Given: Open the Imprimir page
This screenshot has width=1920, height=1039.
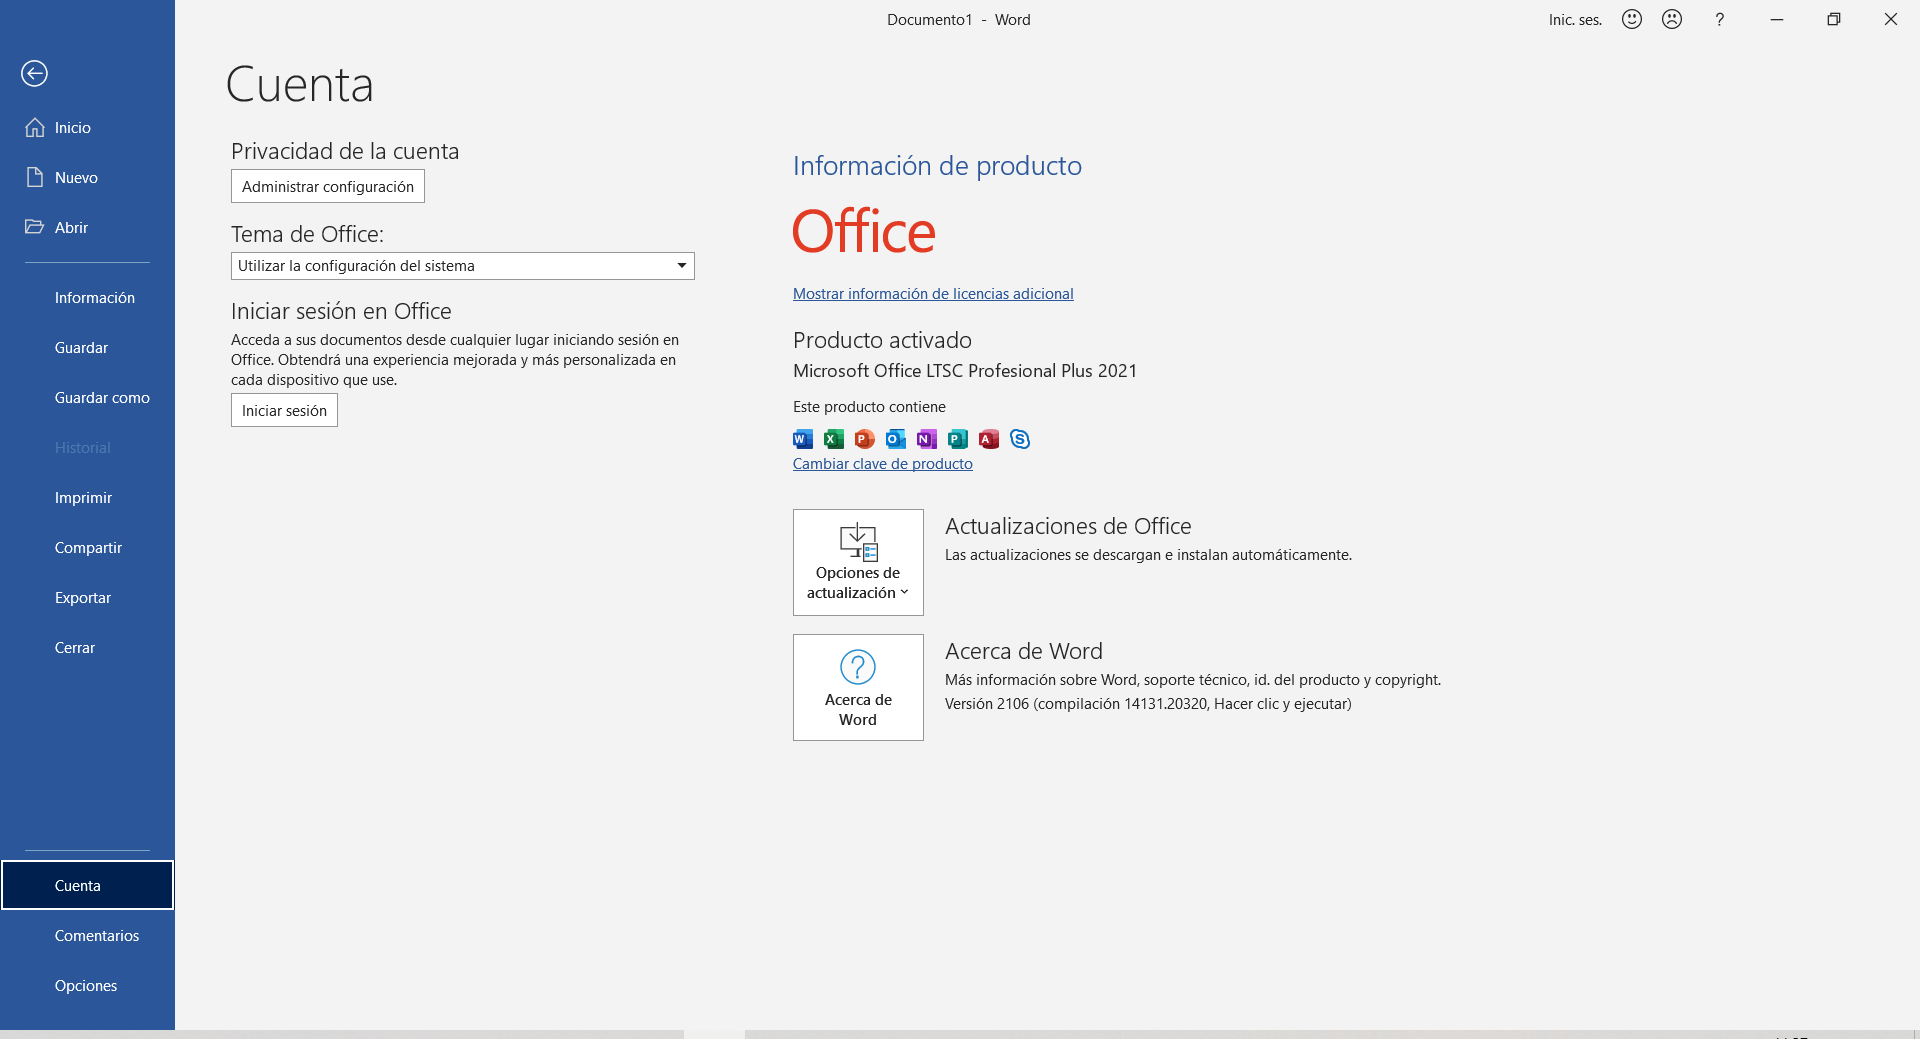Looking at the screenshot, I should pos(87,497).
